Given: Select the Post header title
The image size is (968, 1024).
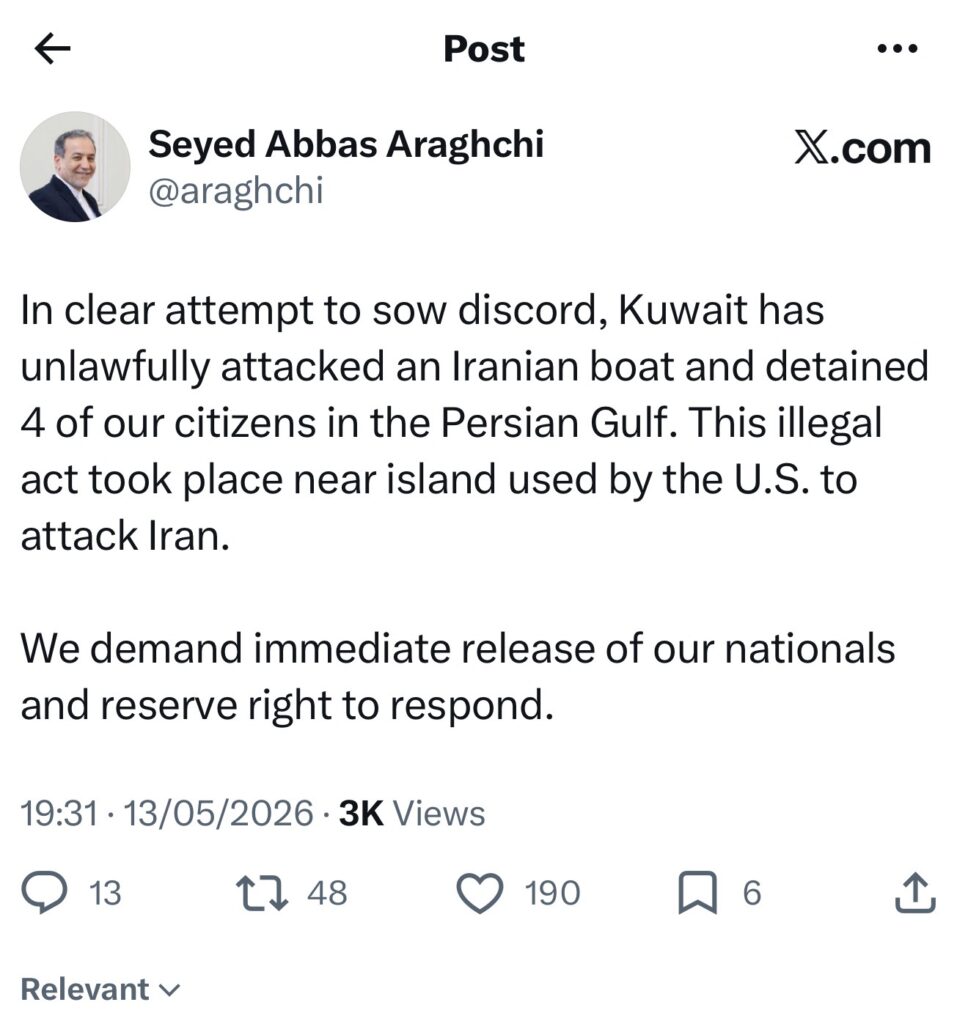Looking at the screenshot, I should point(484,49).
